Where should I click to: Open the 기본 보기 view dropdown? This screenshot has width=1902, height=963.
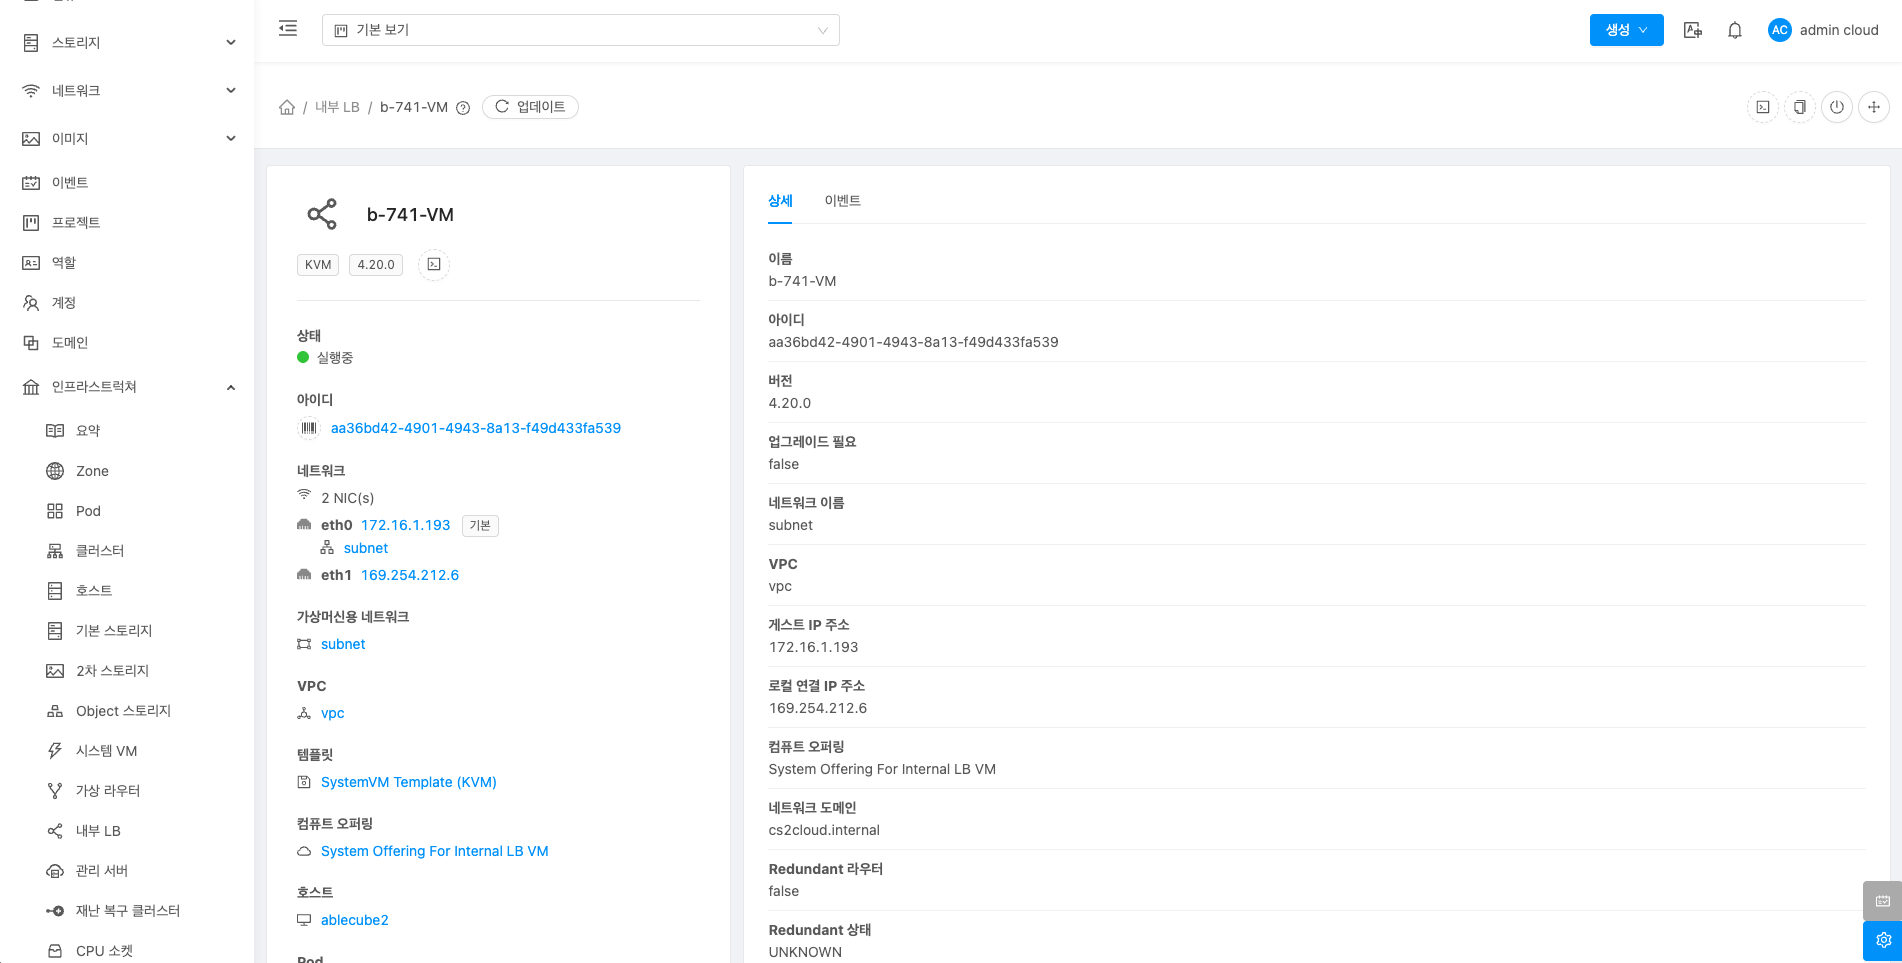pos(580,30)
